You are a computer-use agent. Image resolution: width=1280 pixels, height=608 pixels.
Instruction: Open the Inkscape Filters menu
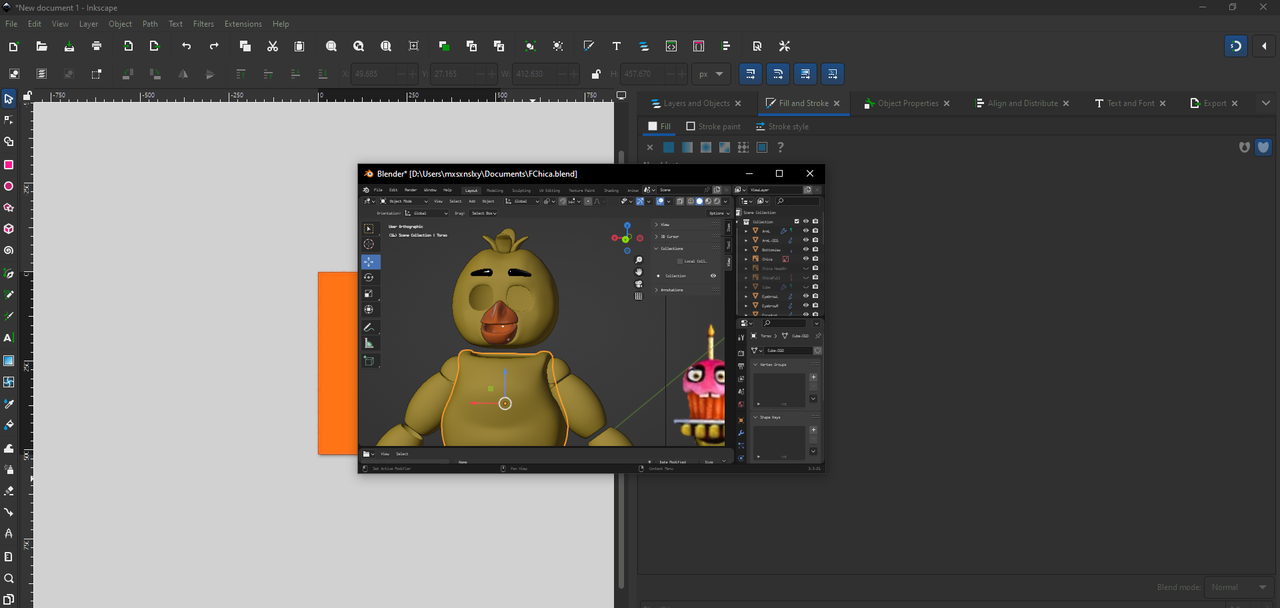click(203, 24)
